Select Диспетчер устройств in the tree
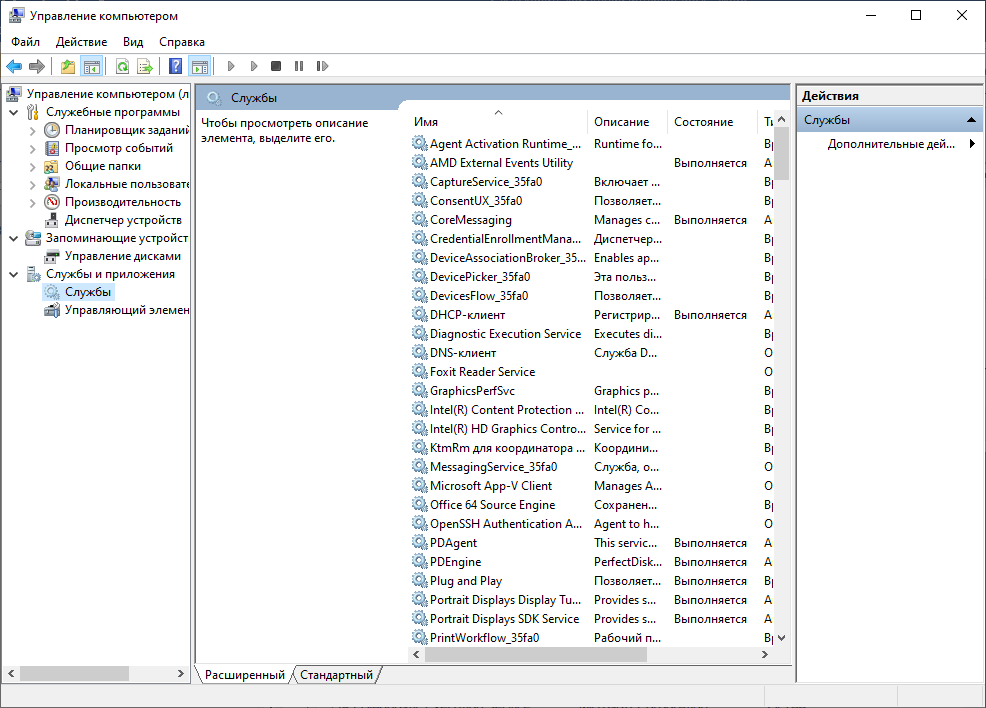This screenshot has height=708, width=986. click(x=122, y=220)
